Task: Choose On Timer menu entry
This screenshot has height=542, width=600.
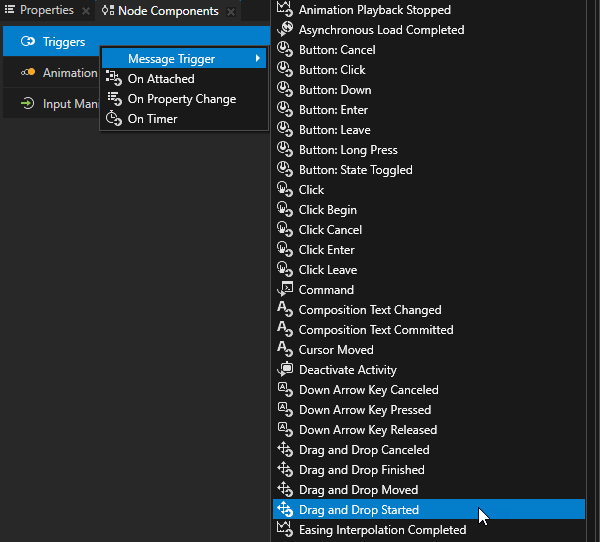Action: [184, 118]
